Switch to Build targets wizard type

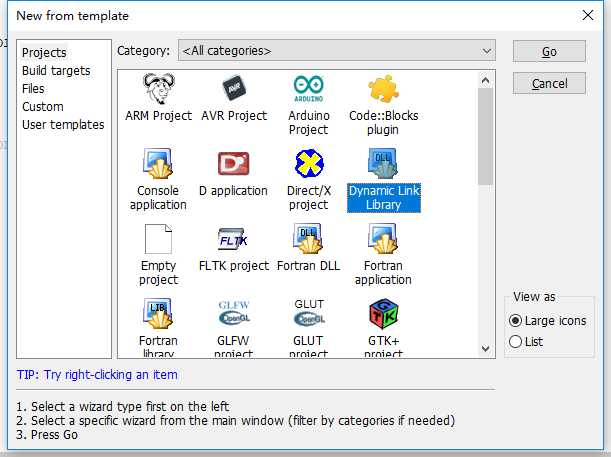56,71
